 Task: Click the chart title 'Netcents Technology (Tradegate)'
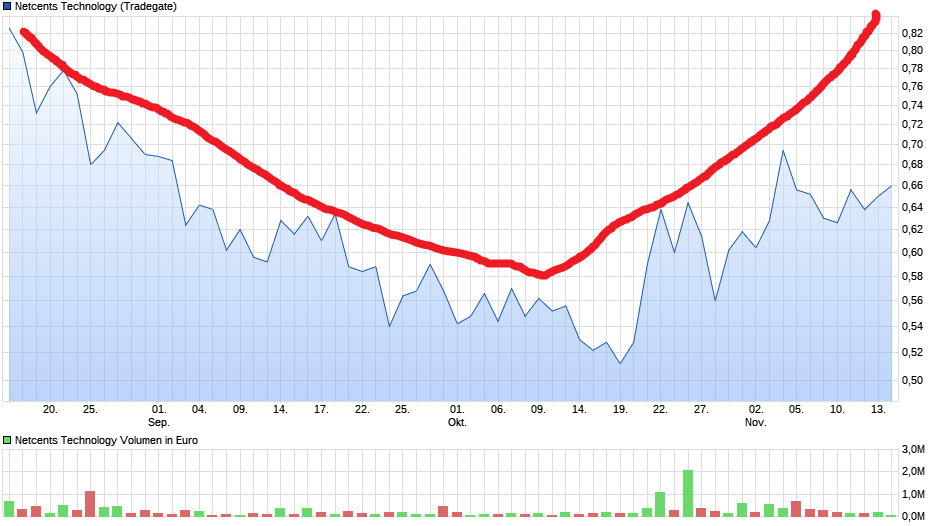(x=96, y=7)
